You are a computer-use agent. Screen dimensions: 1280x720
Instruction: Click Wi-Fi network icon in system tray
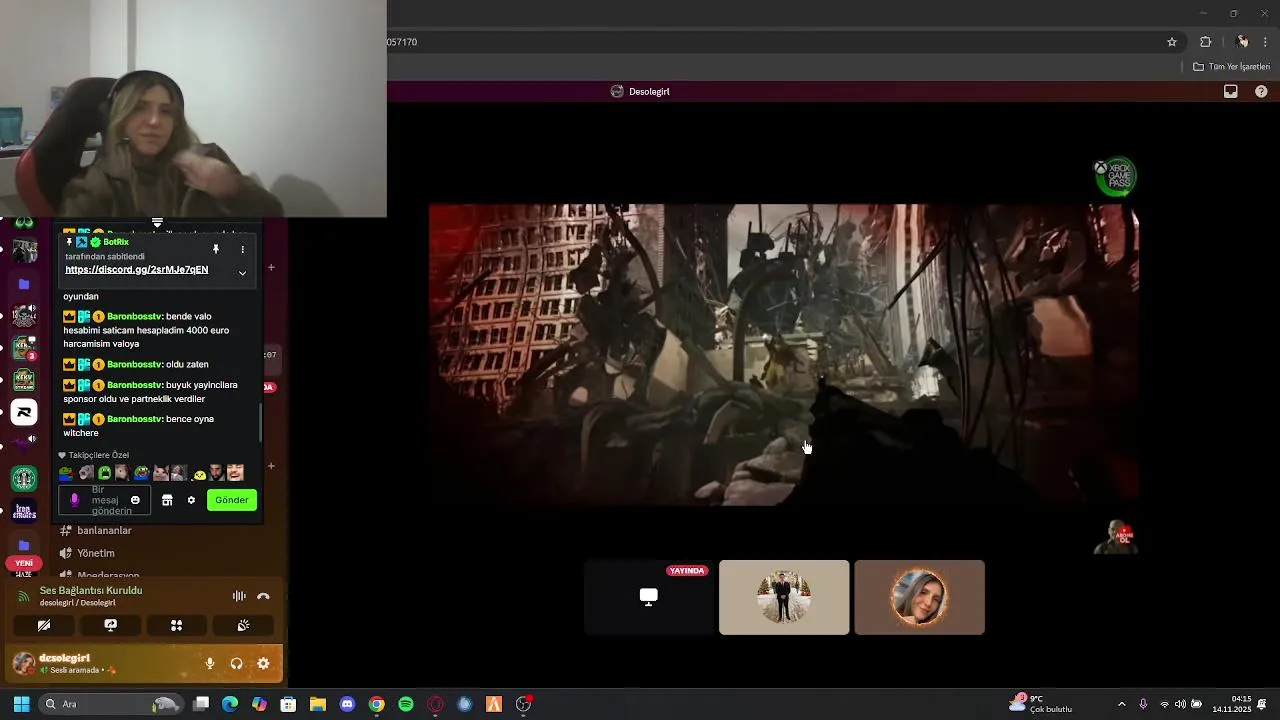click(x=1164, y=704)
